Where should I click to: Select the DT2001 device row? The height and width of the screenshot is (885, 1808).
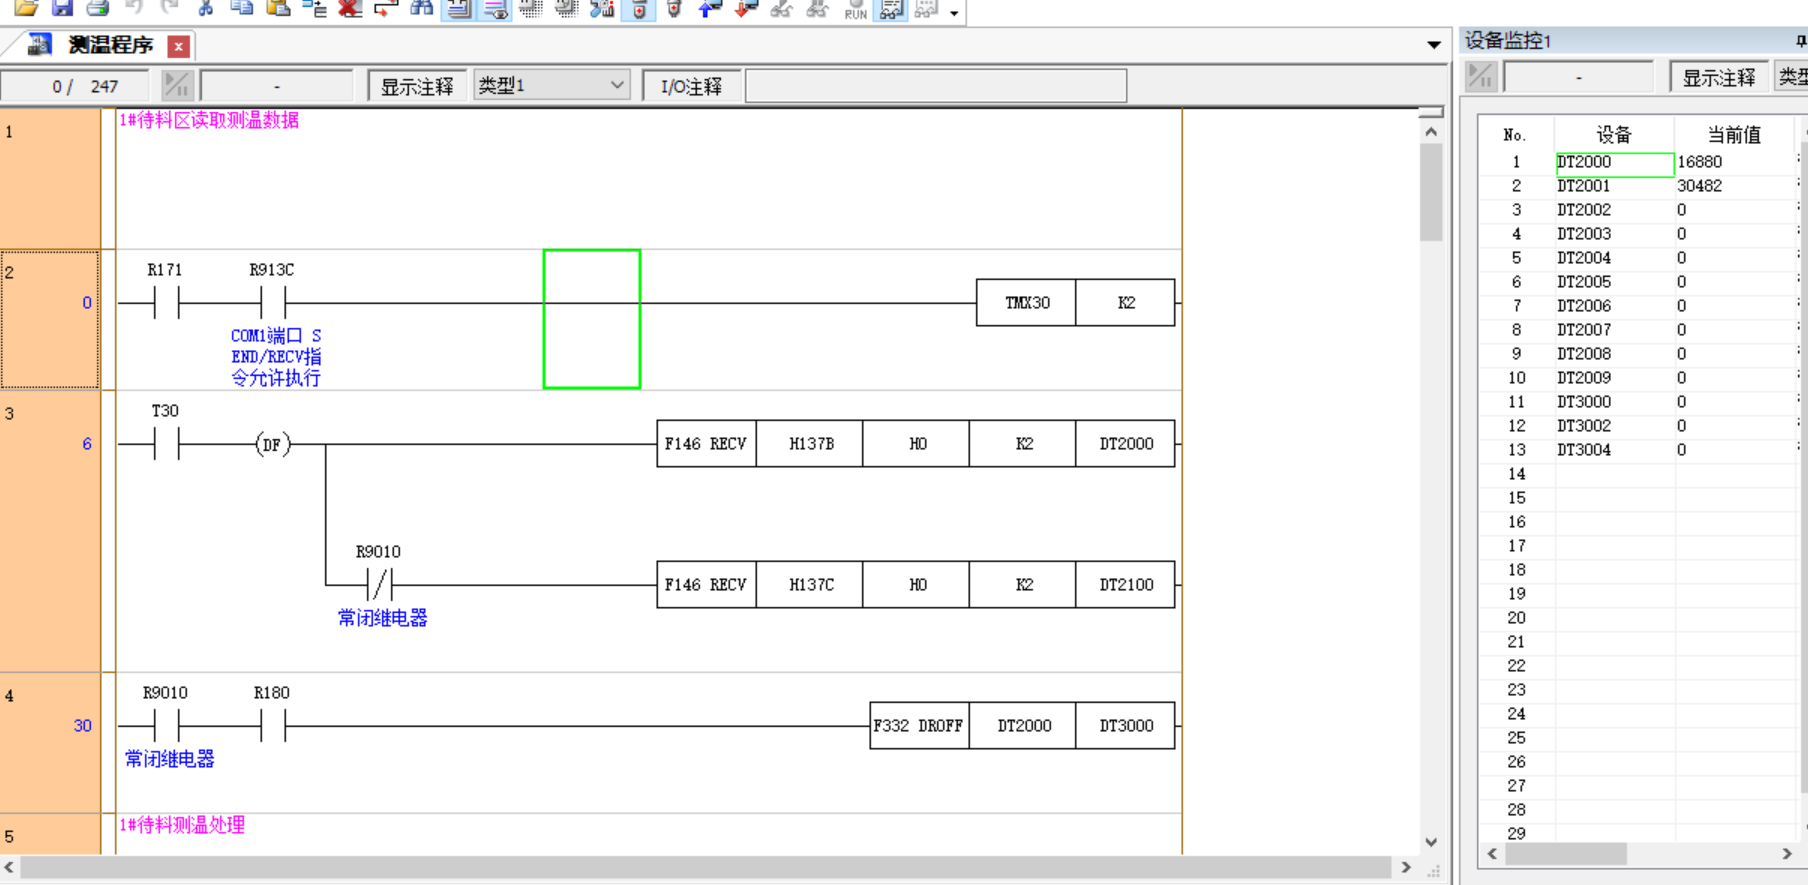point(1584,186)
